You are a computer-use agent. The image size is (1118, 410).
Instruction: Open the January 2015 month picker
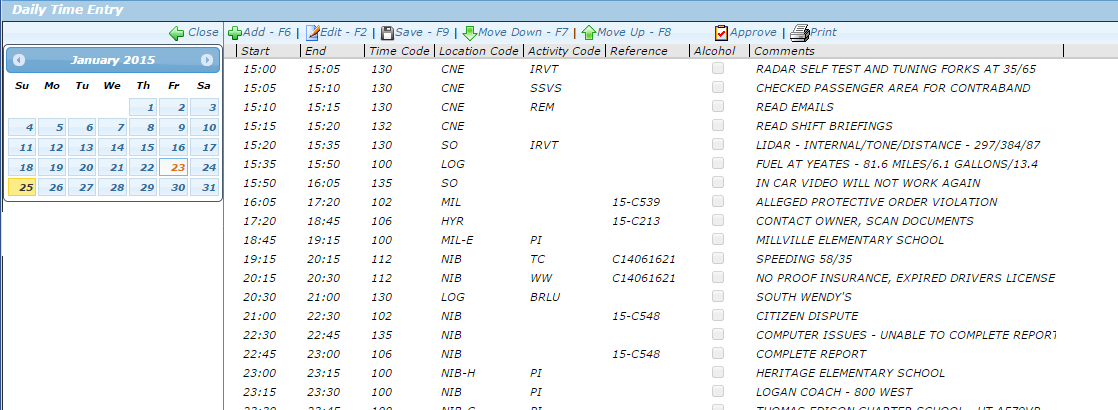click(112, 61)
